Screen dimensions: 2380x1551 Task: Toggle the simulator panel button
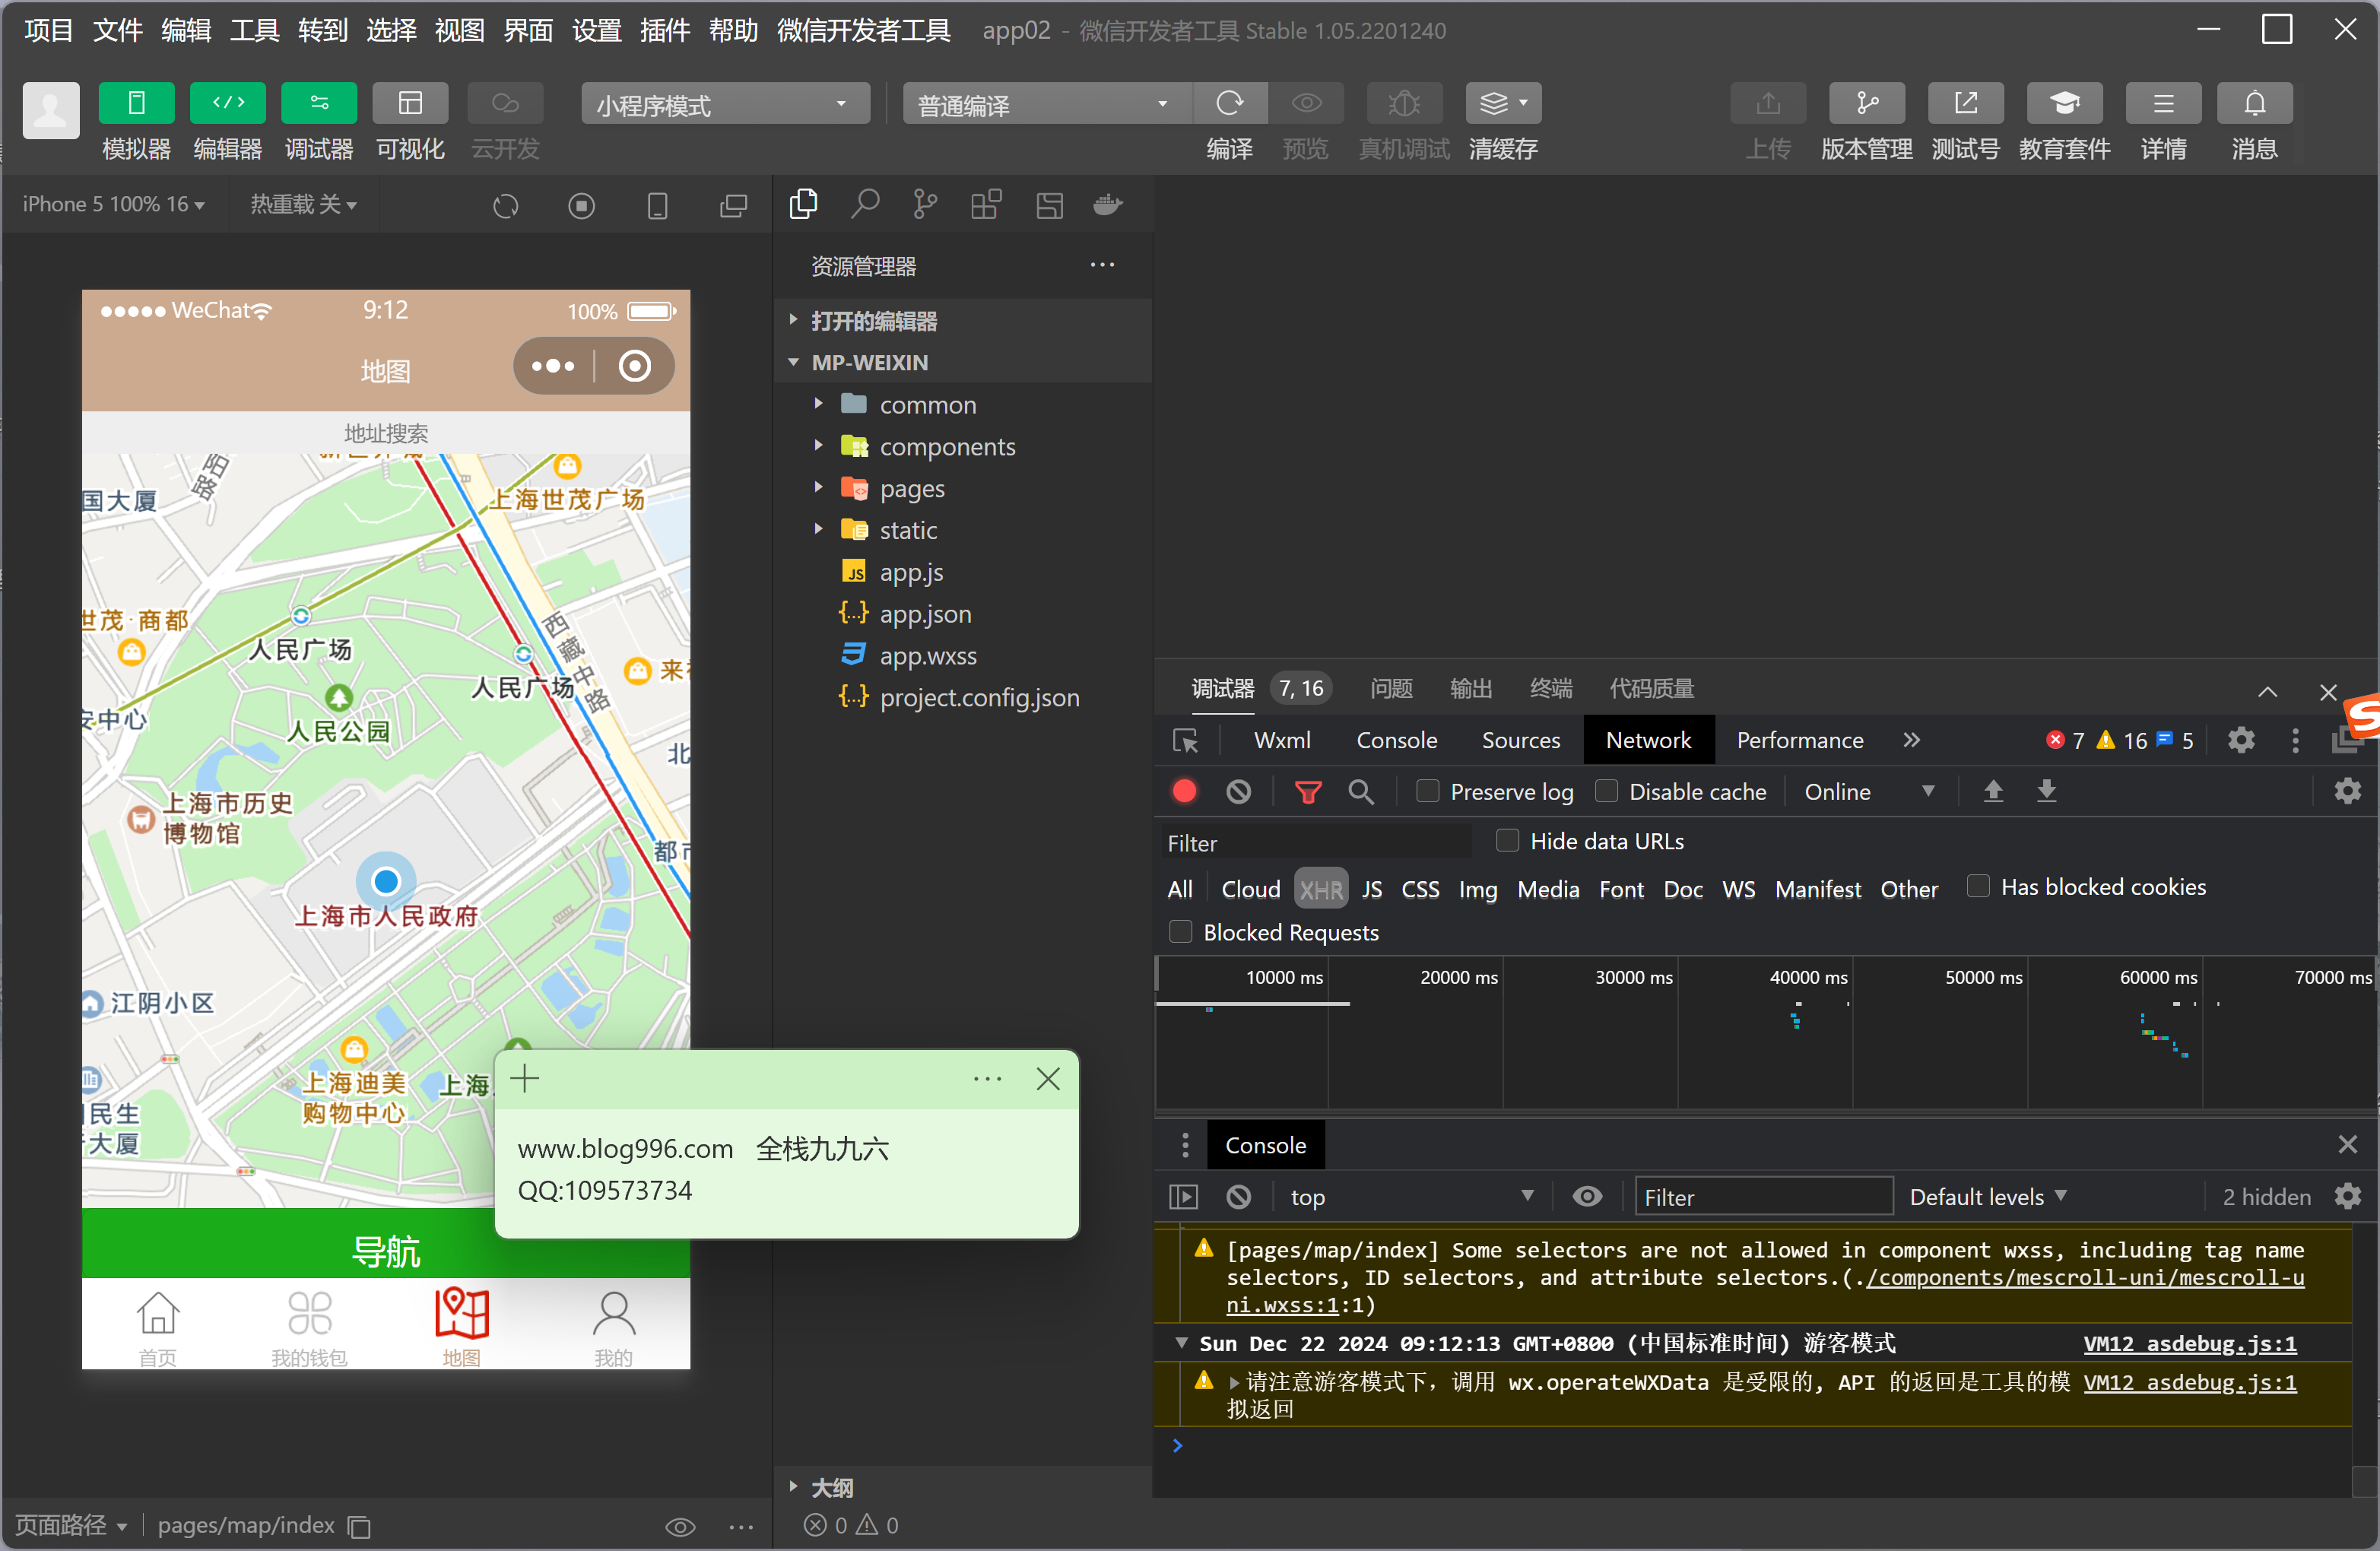point(136,104)
